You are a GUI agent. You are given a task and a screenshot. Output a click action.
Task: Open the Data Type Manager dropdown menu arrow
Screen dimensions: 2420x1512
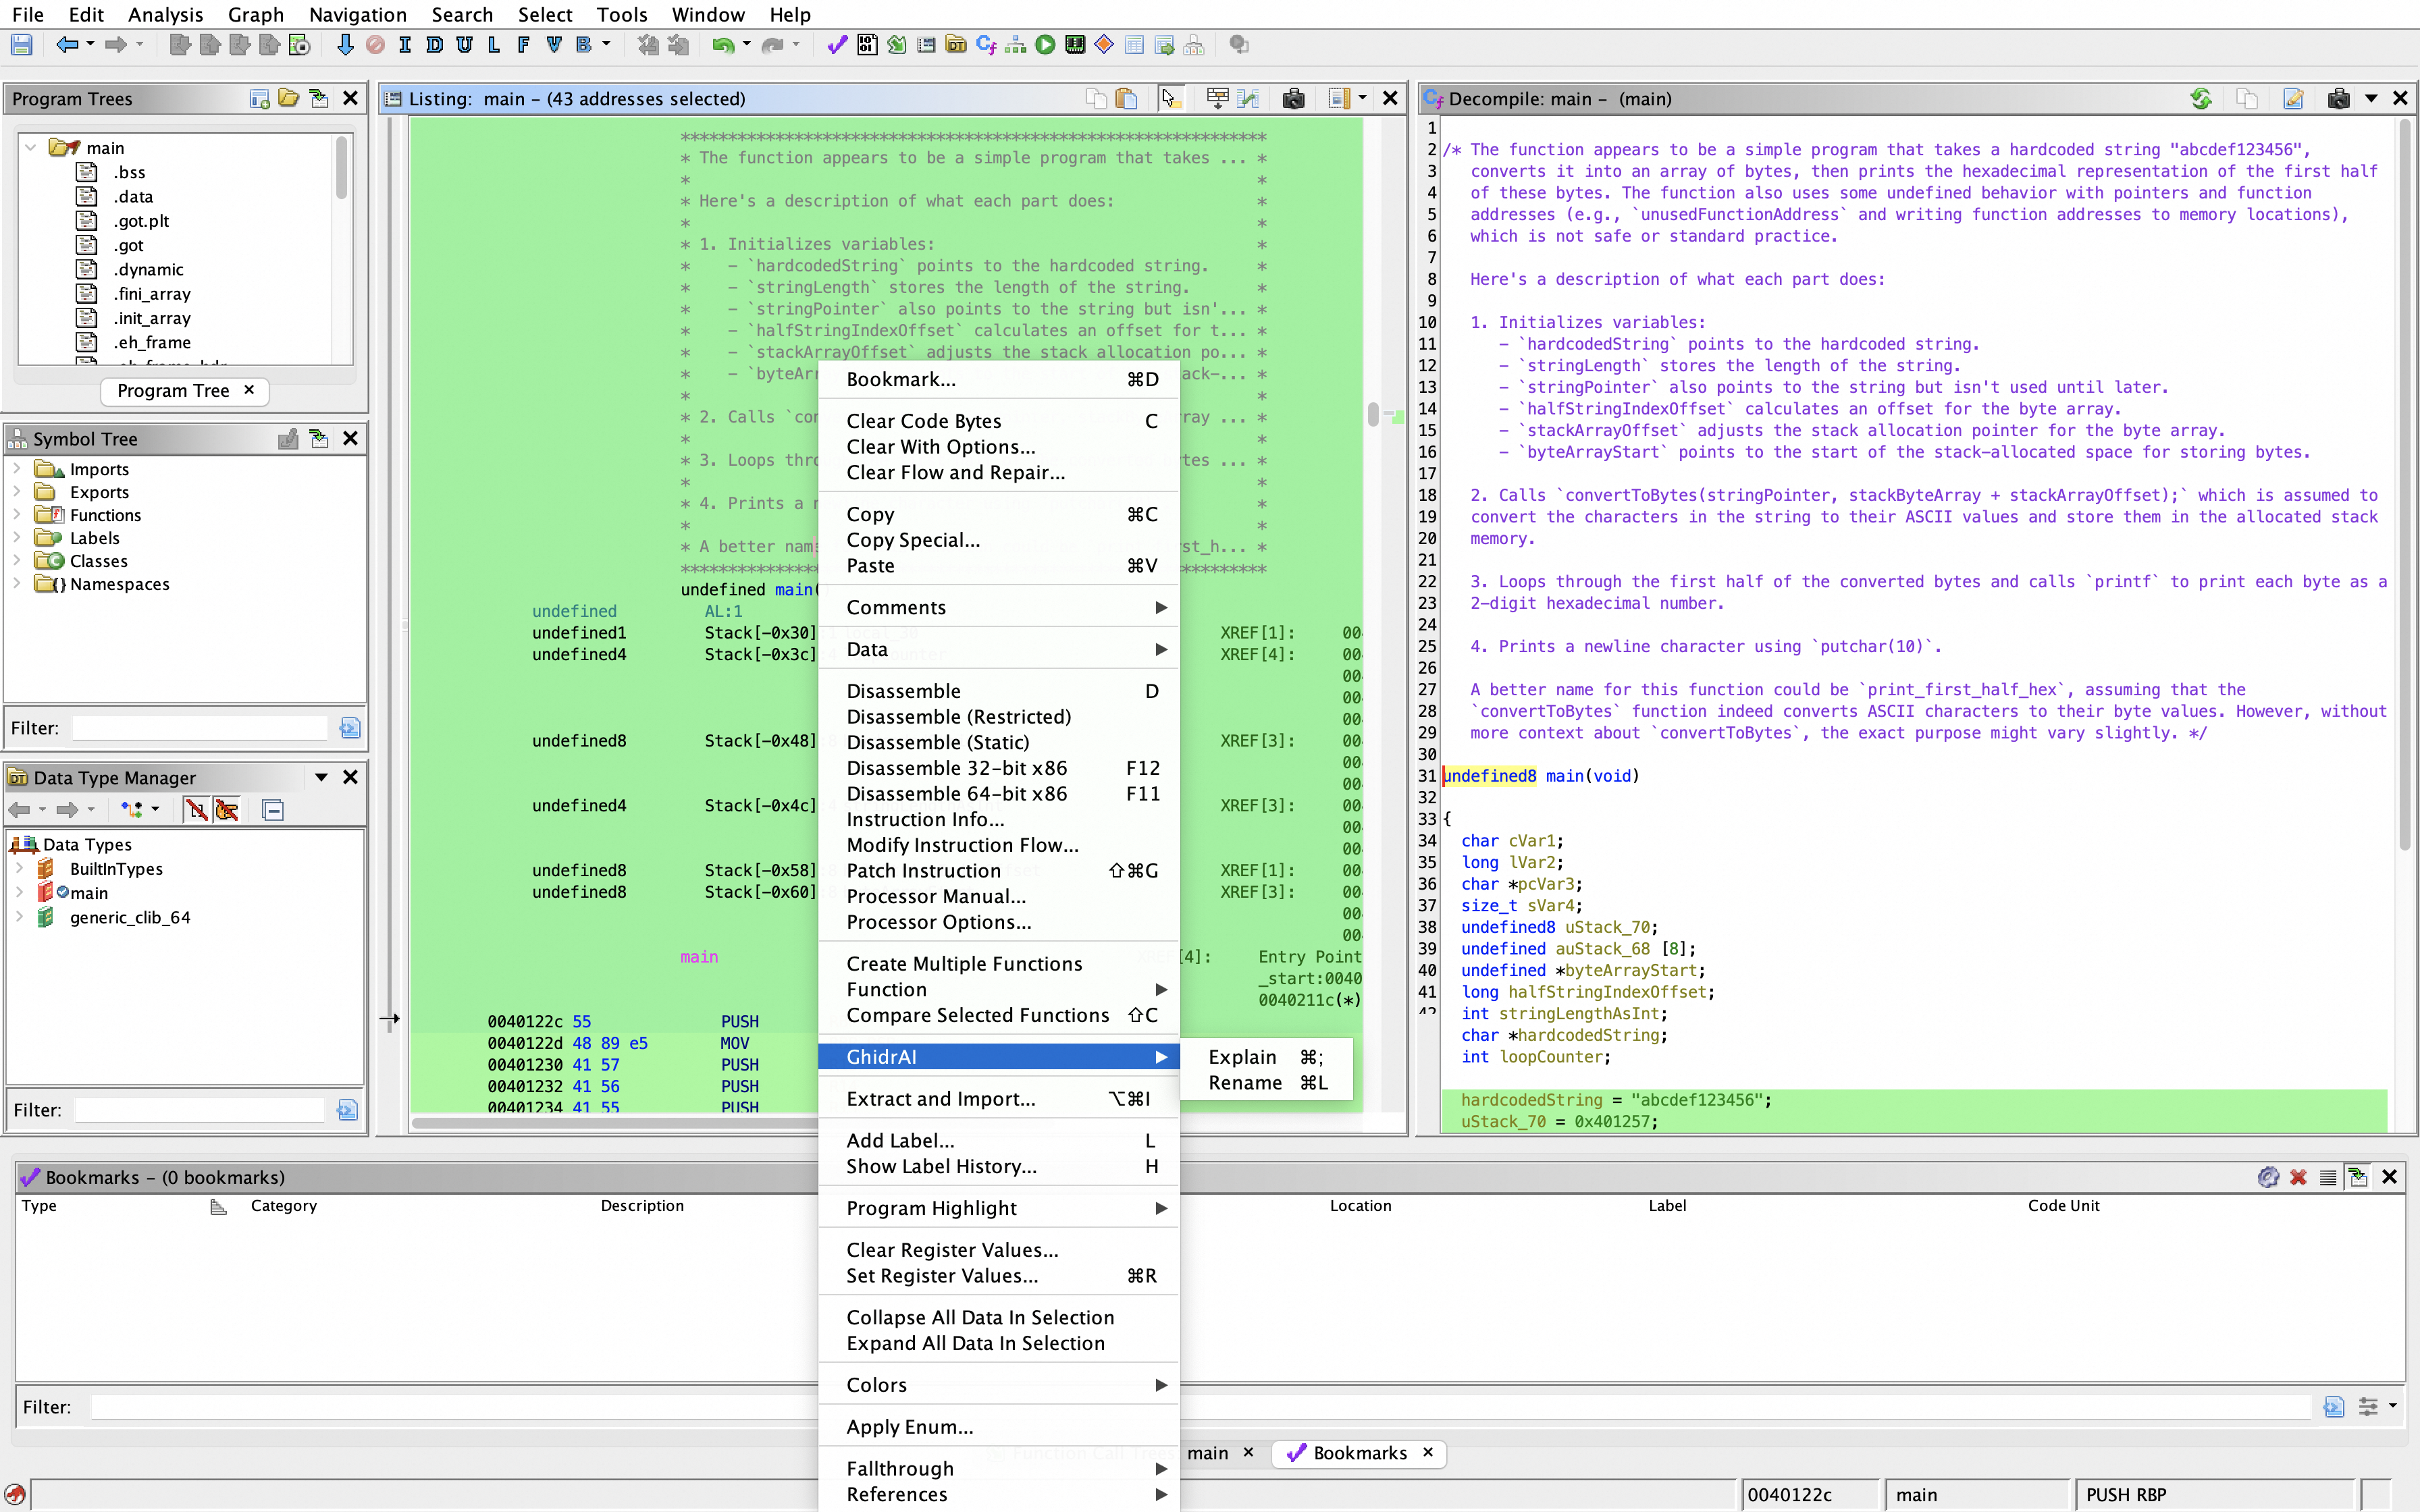click(321, 777)
